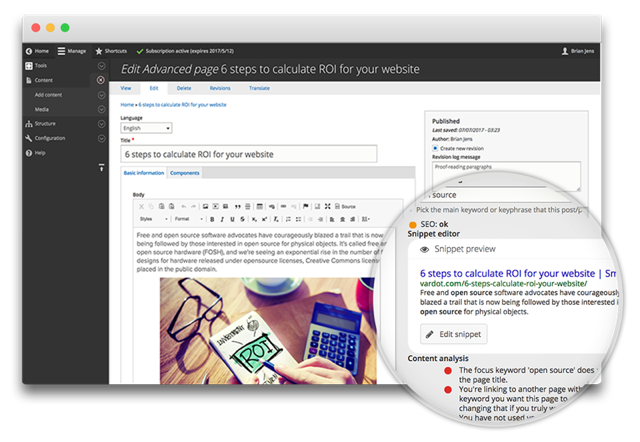Click the blue snippet preview title link

click(518, 273)
